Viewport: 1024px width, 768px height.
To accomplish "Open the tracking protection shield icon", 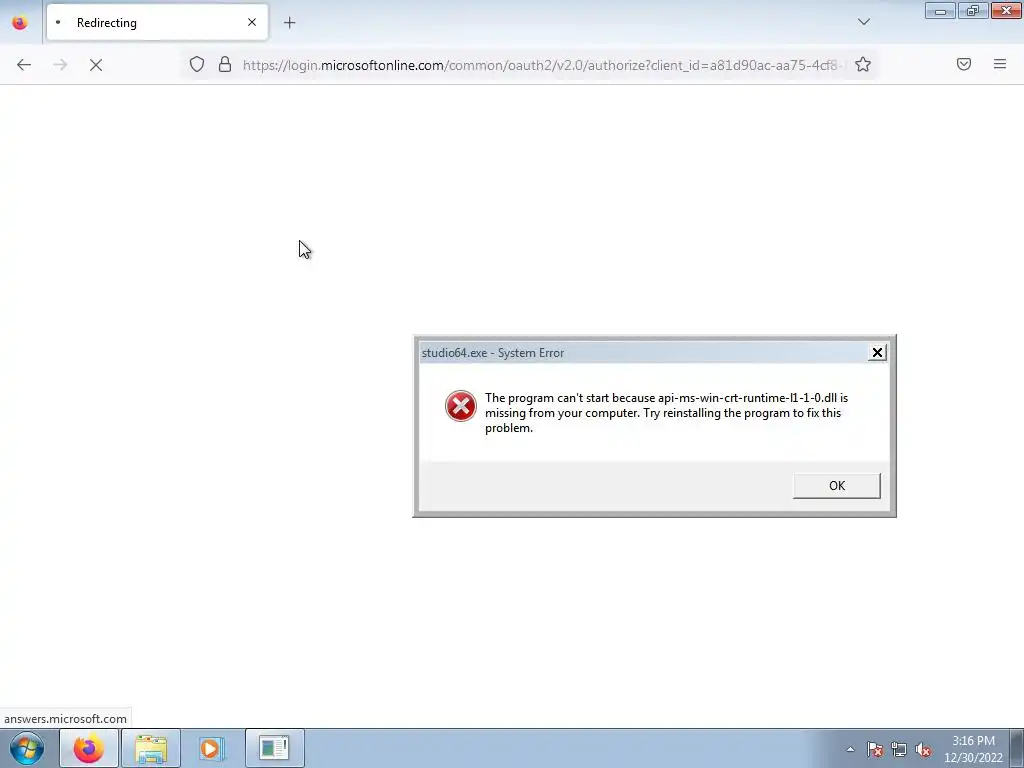I will [197, 64].
